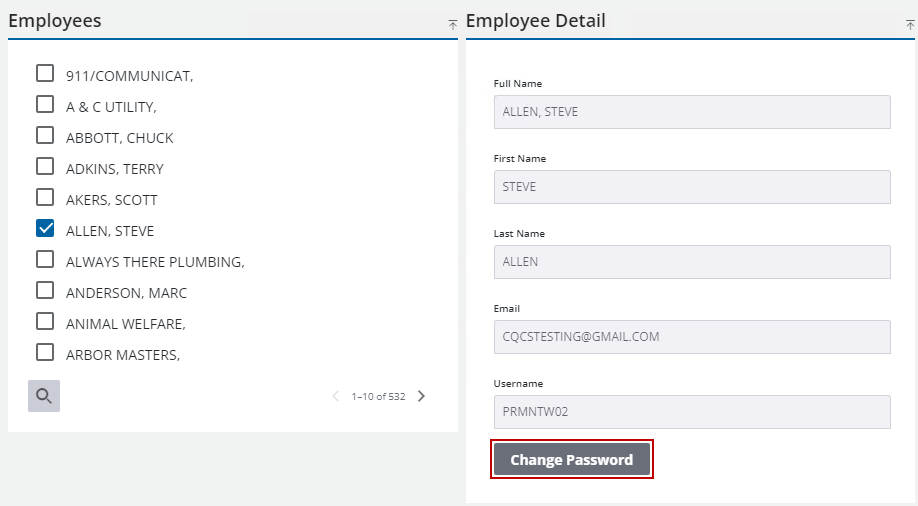918x506 pixels.
Task: Collapse the Employees panel
Action: [x=452, y=24]
